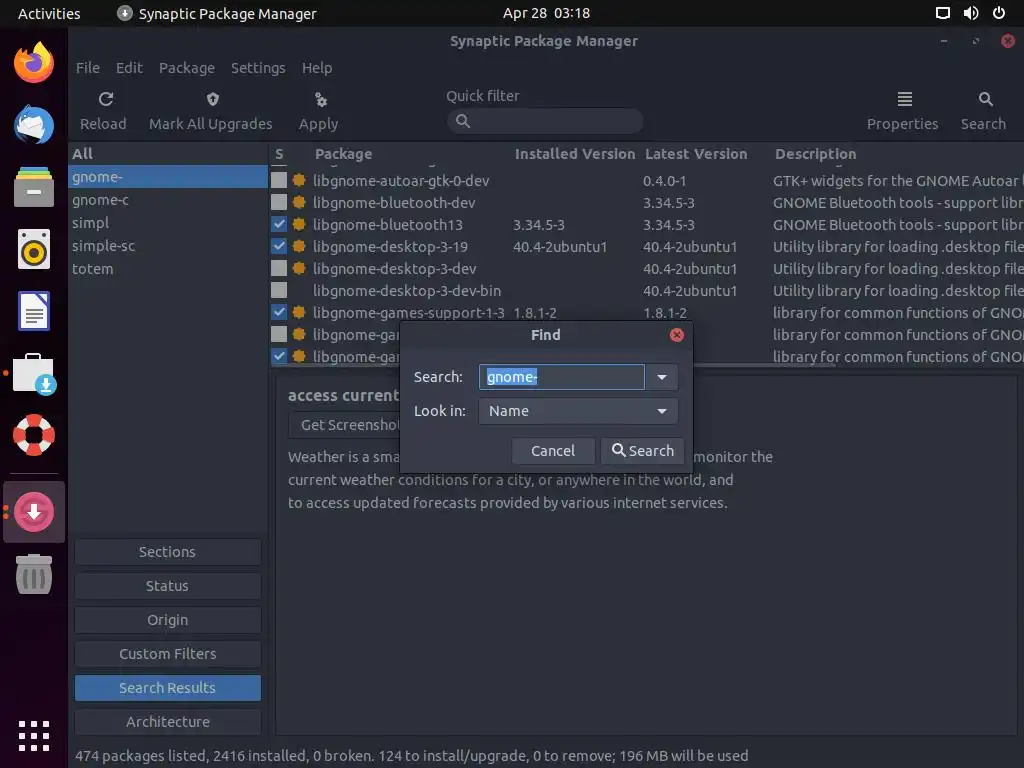Click Cancel in the Find dialog
Image resolution: width=1024 pixels, height=768 pixels.
pos(553,451)
